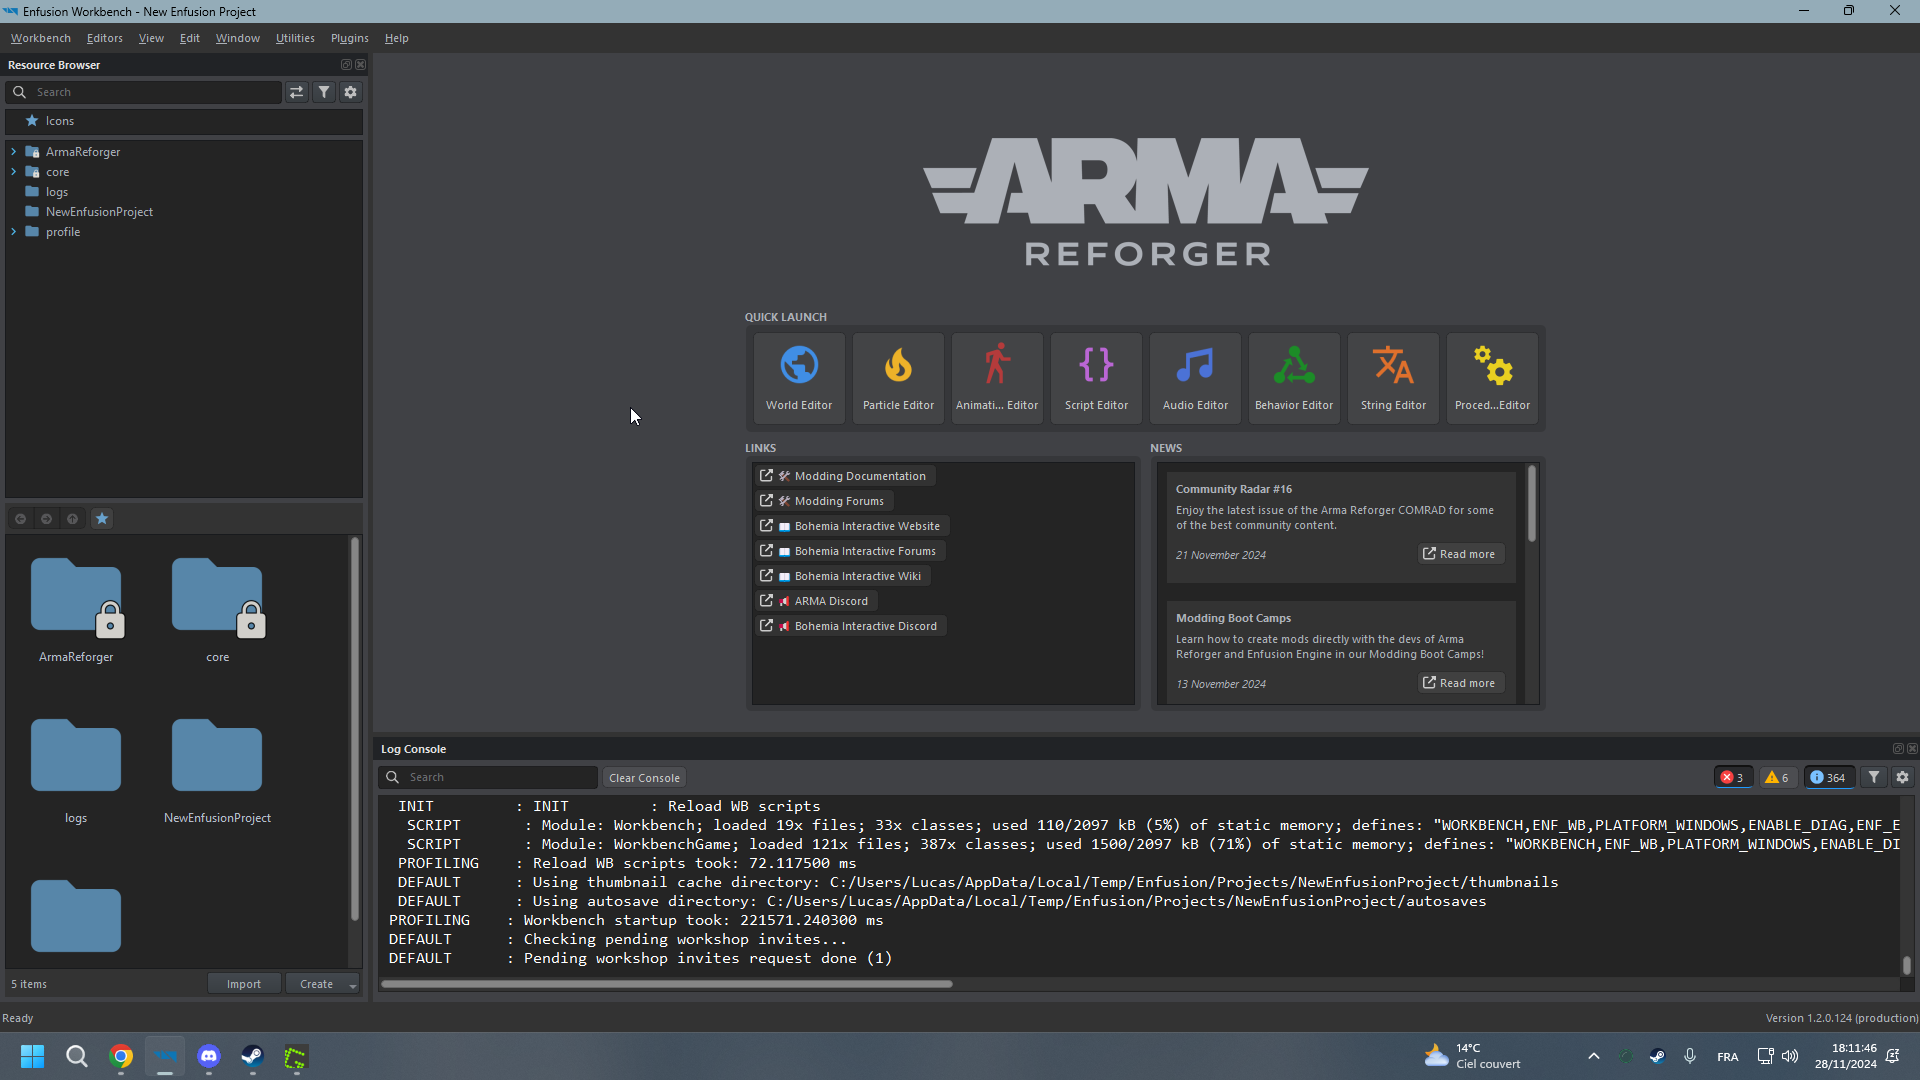Viewport: 1920px width, 1080px height.
Task: Open the Modding Documentation link
Action: pos(845,476)
